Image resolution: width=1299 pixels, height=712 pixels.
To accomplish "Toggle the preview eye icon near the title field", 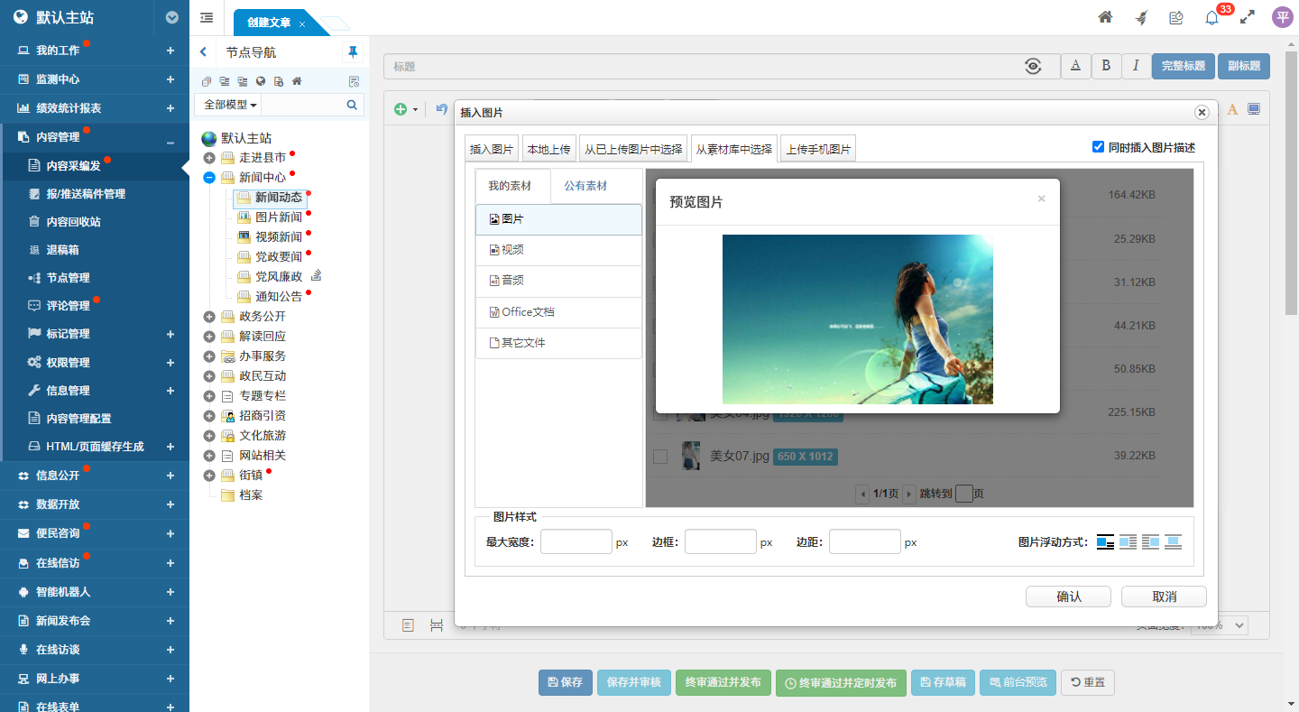I will (1035, 64).
